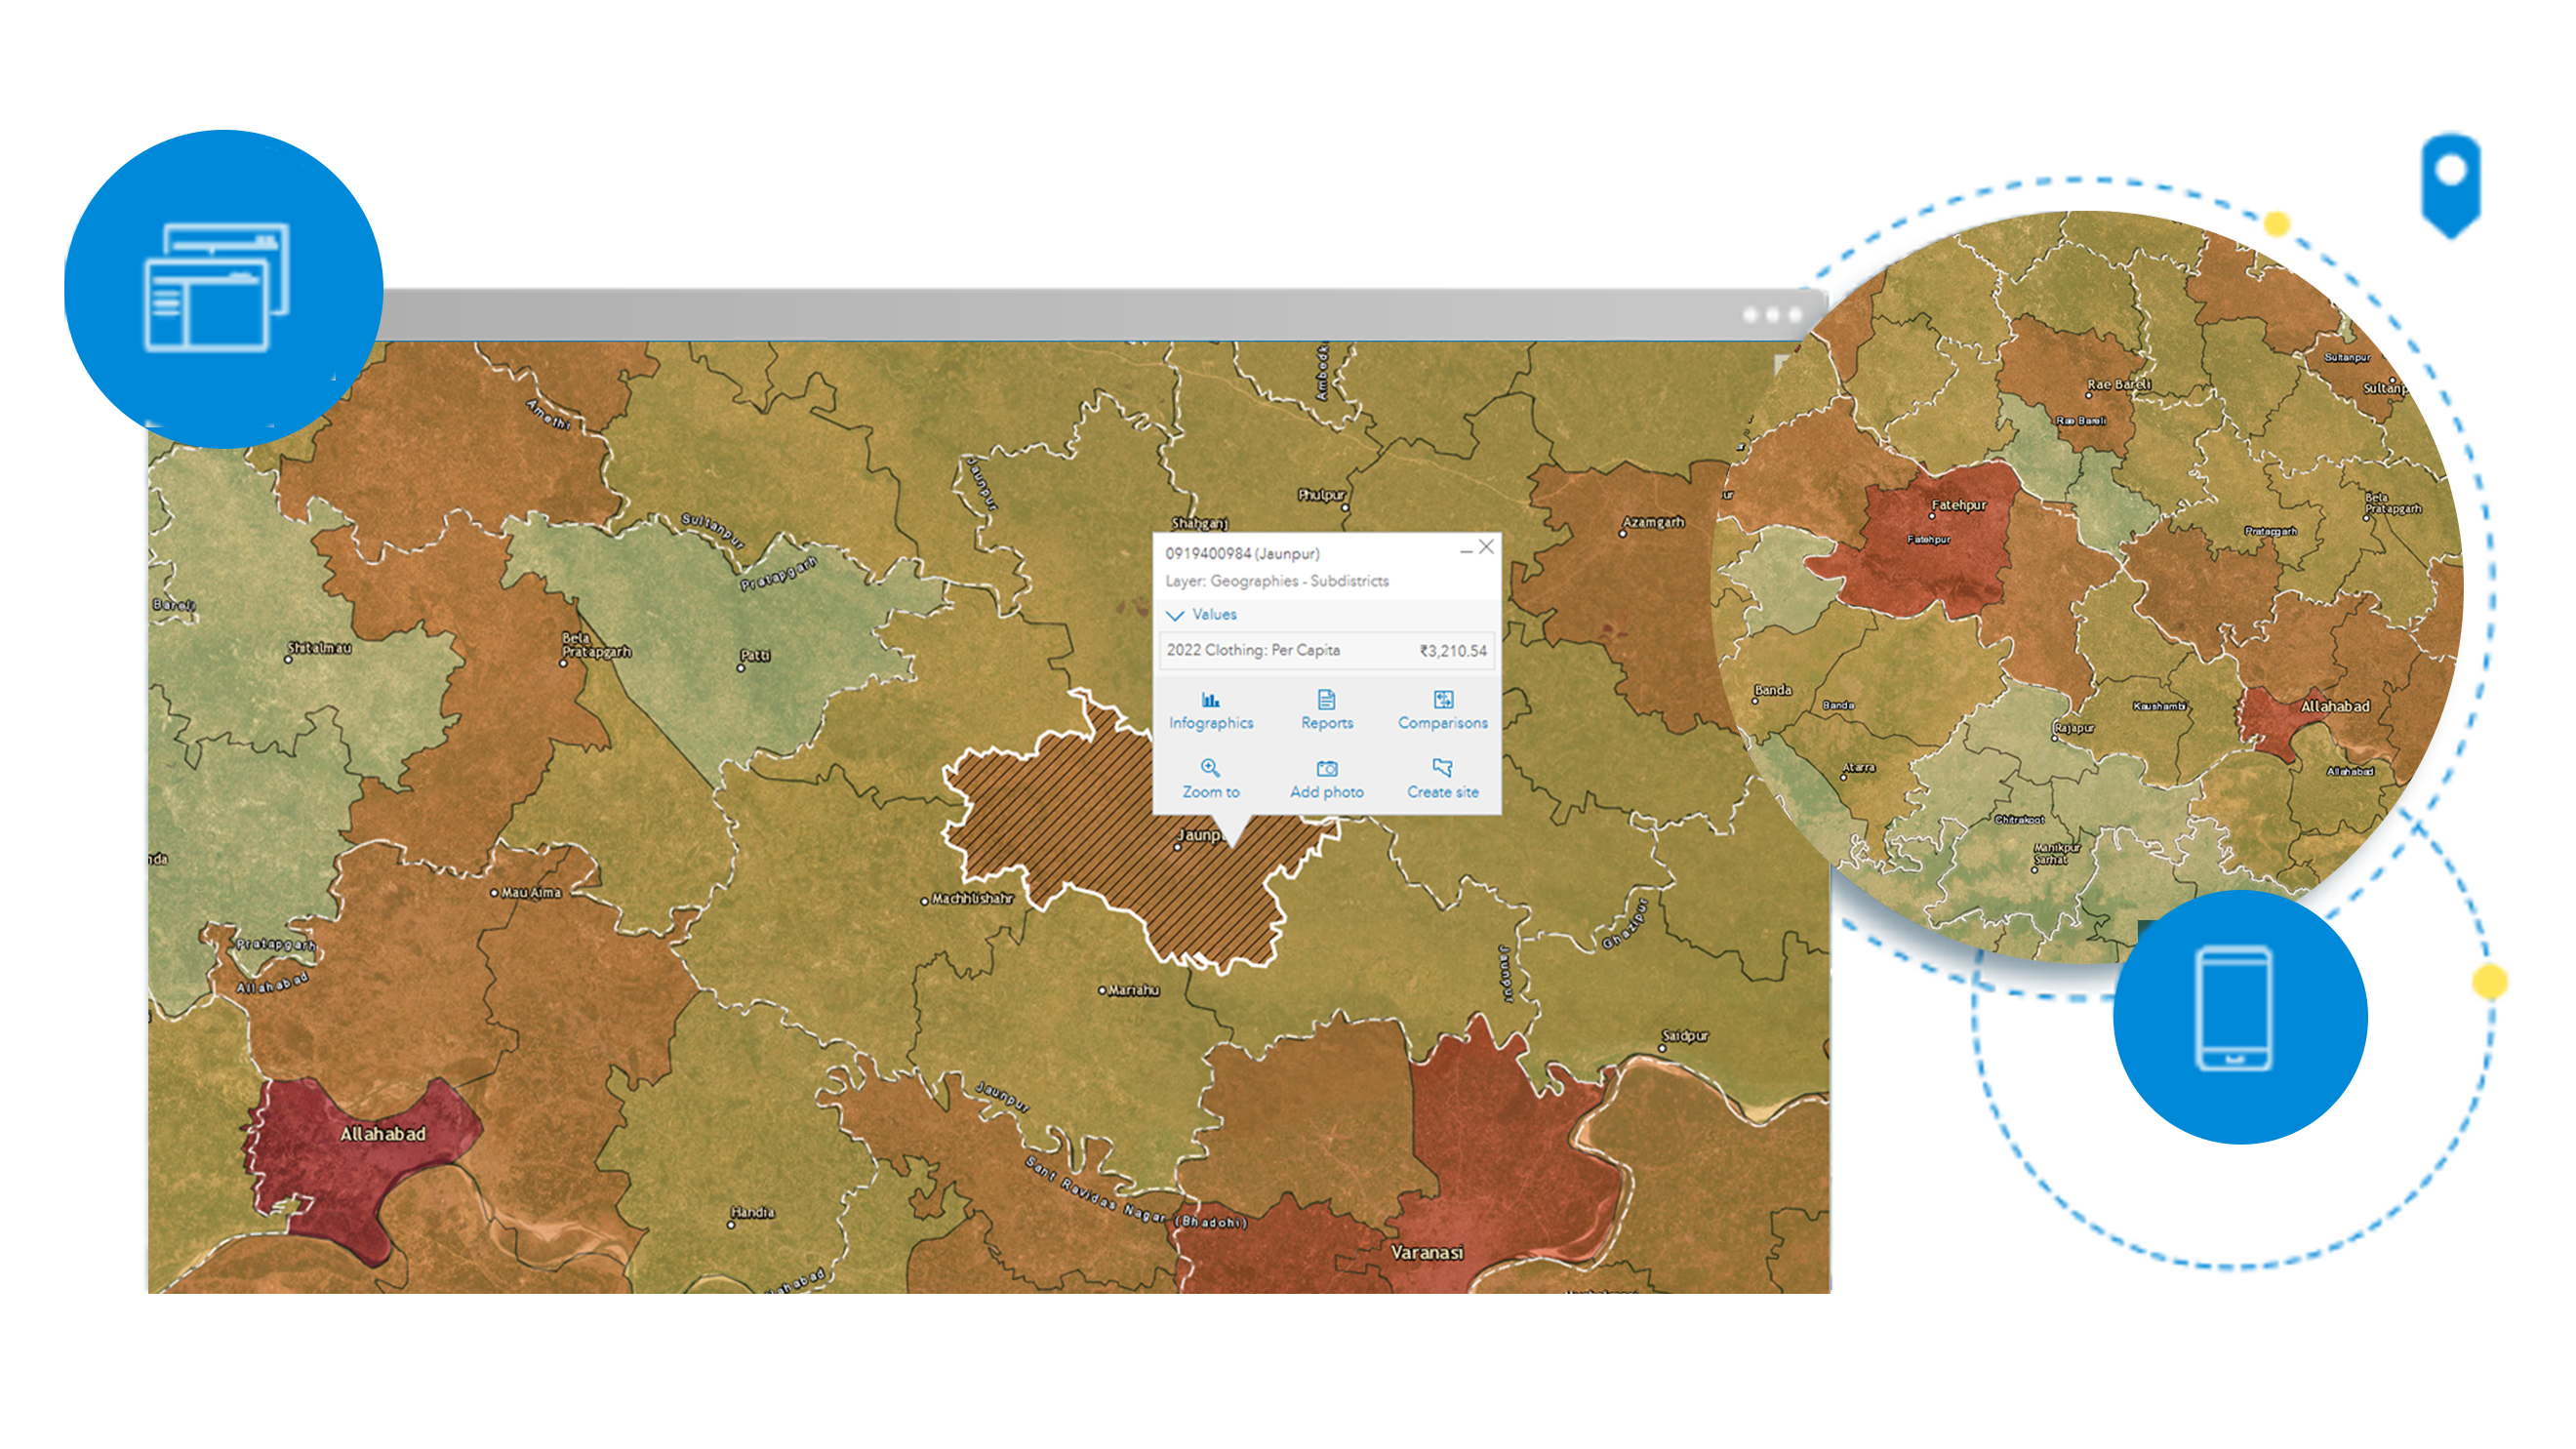Click the Patti town label
The image size is (2576, 1449).
[x=755, y=656]
